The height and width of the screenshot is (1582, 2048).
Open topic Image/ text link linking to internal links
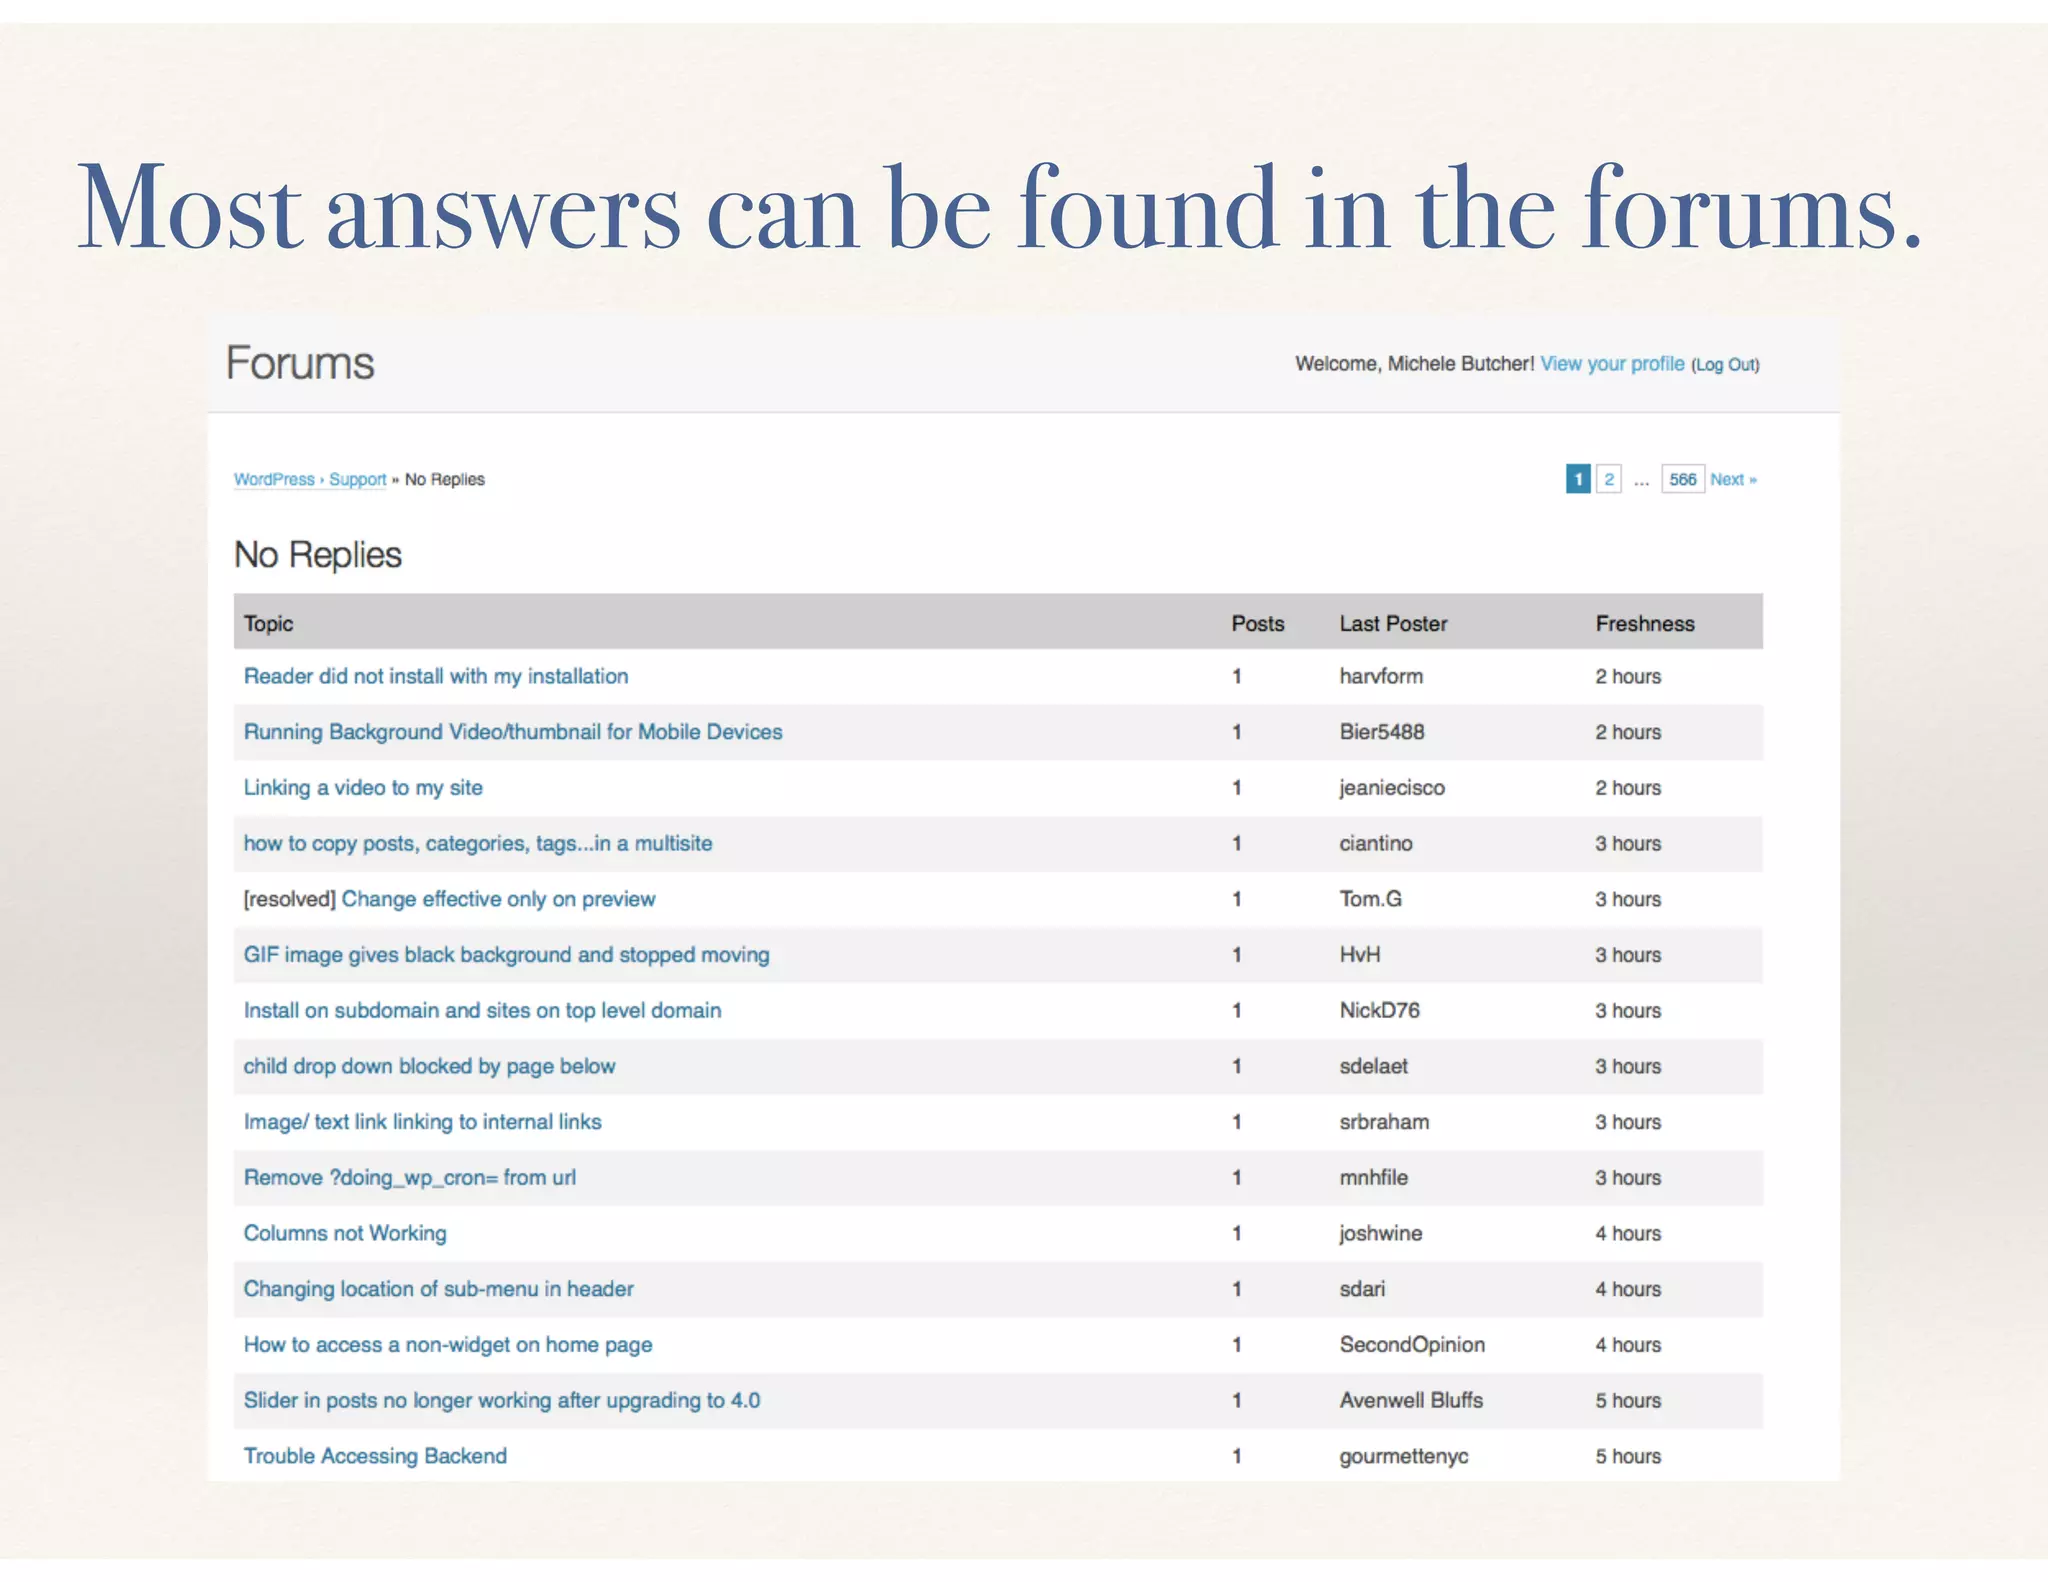[423, 1122]
